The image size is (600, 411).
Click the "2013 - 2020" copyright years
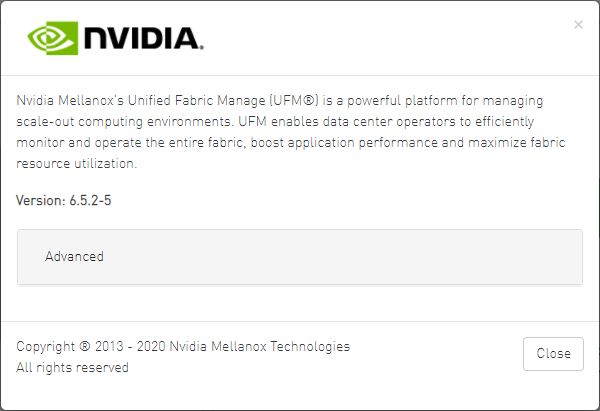click(129, 347)
